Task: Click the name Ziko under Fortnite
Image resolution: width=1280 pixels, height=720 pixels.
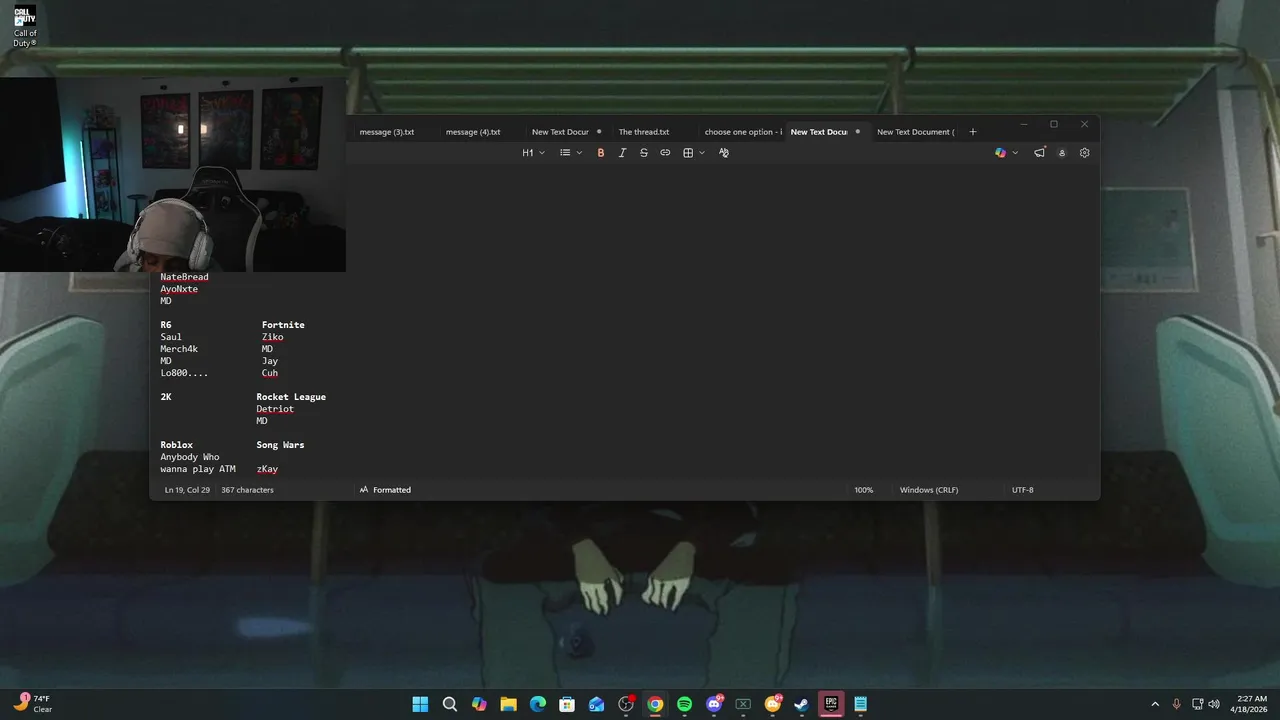Action: [x=272, y=337]
